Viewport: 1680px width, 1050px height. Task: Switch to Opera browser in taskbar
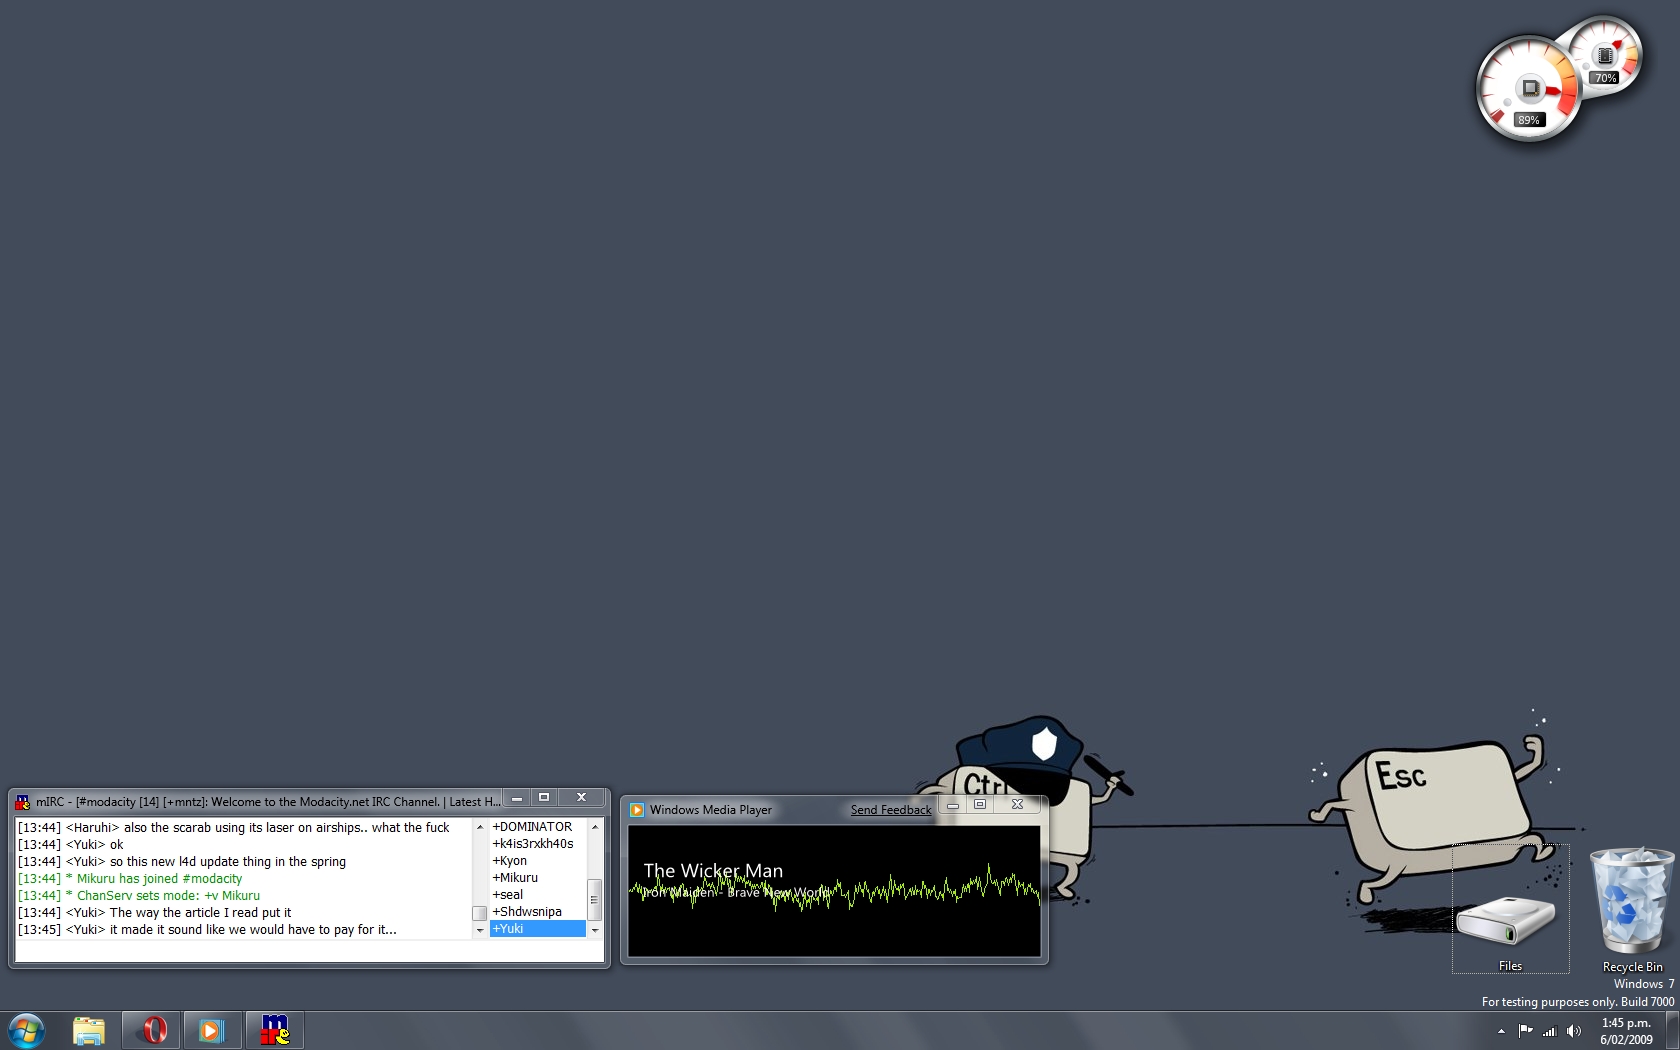pyautogui.click(x=152, y=1030)
